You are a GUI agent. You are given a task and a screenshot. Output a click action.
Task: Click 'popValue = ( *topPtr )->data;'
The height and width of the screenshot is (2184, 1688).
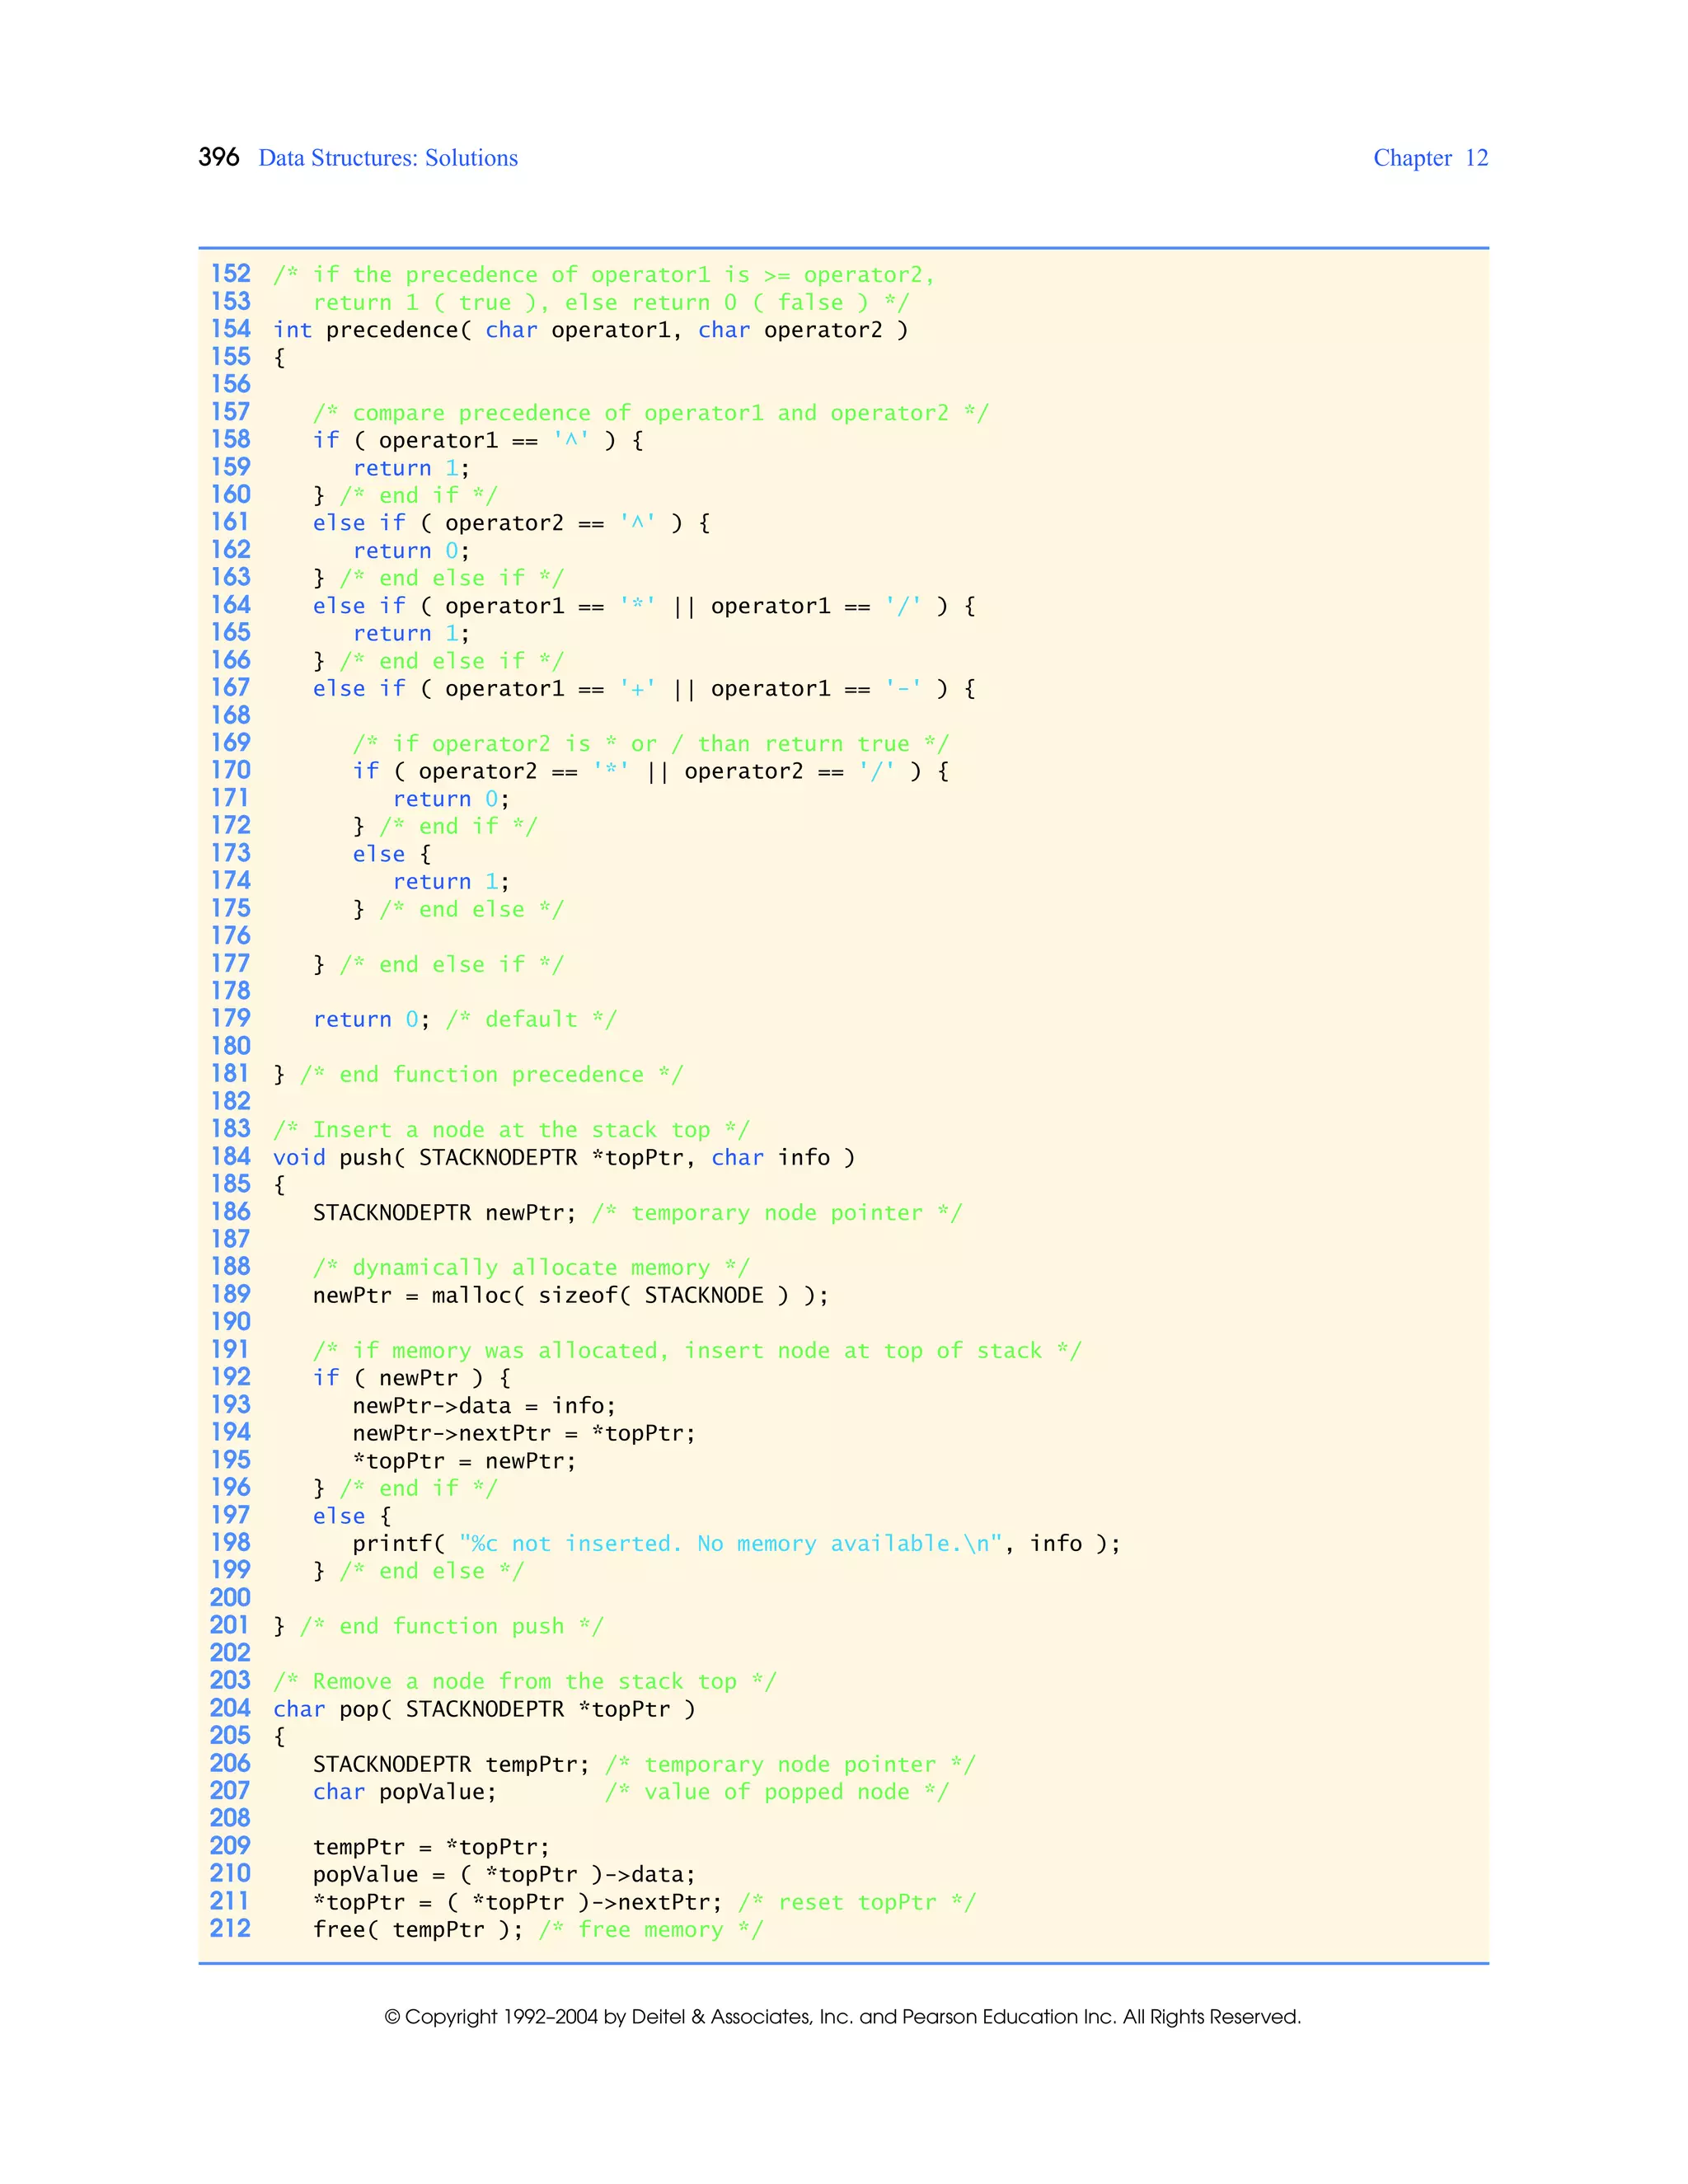504,1875
